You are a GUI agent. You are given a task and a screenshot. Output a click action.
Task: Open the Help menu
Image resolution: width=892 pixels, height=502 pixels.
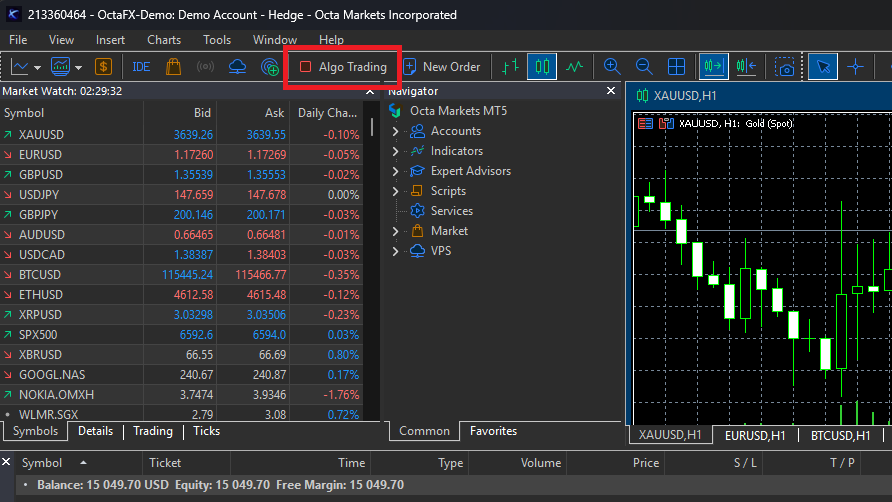click(331, 40)
